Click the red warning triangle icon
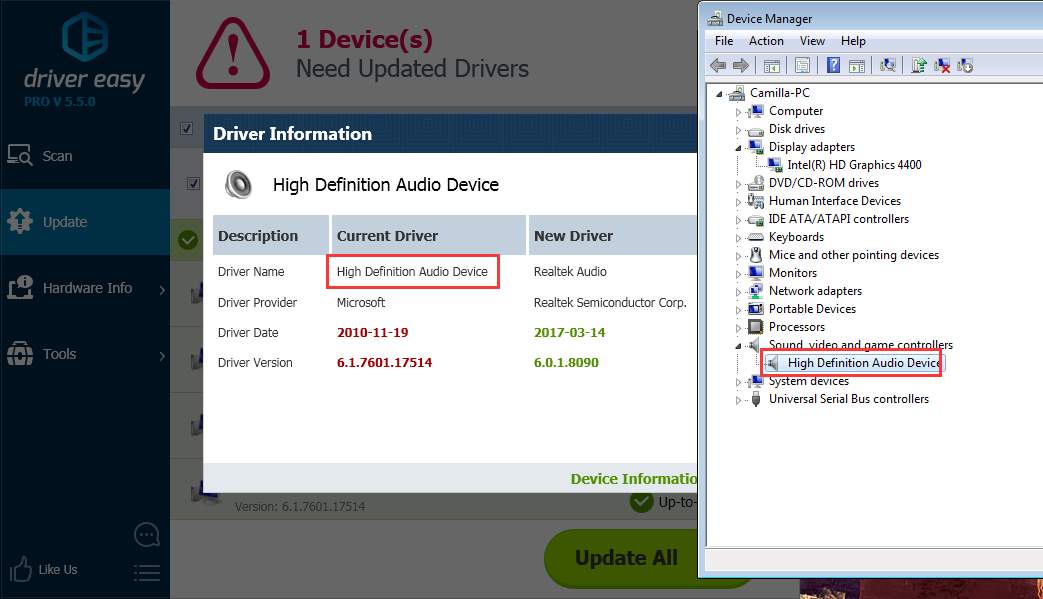Screen dimensions: 1043x599 pyautogui.click(x=233, y=55)
